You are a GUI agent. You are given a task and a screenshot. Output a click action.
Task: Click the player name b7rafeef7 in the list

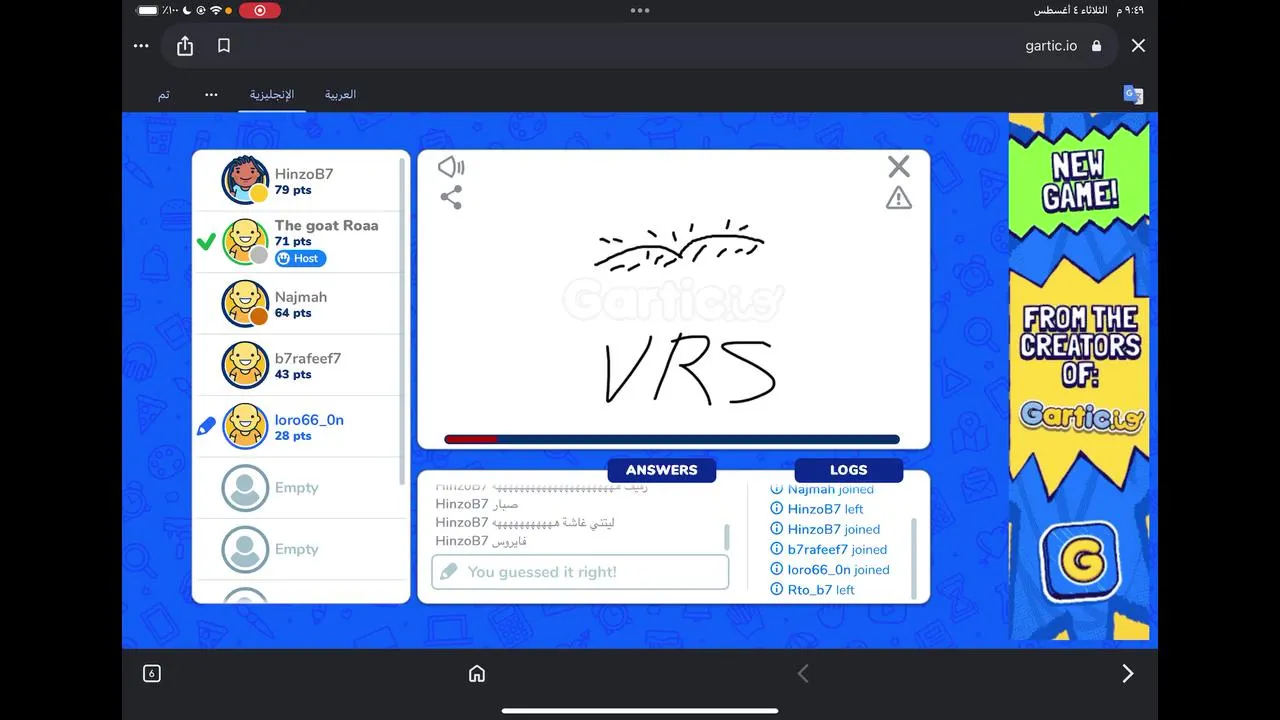[x=308, y=358]
